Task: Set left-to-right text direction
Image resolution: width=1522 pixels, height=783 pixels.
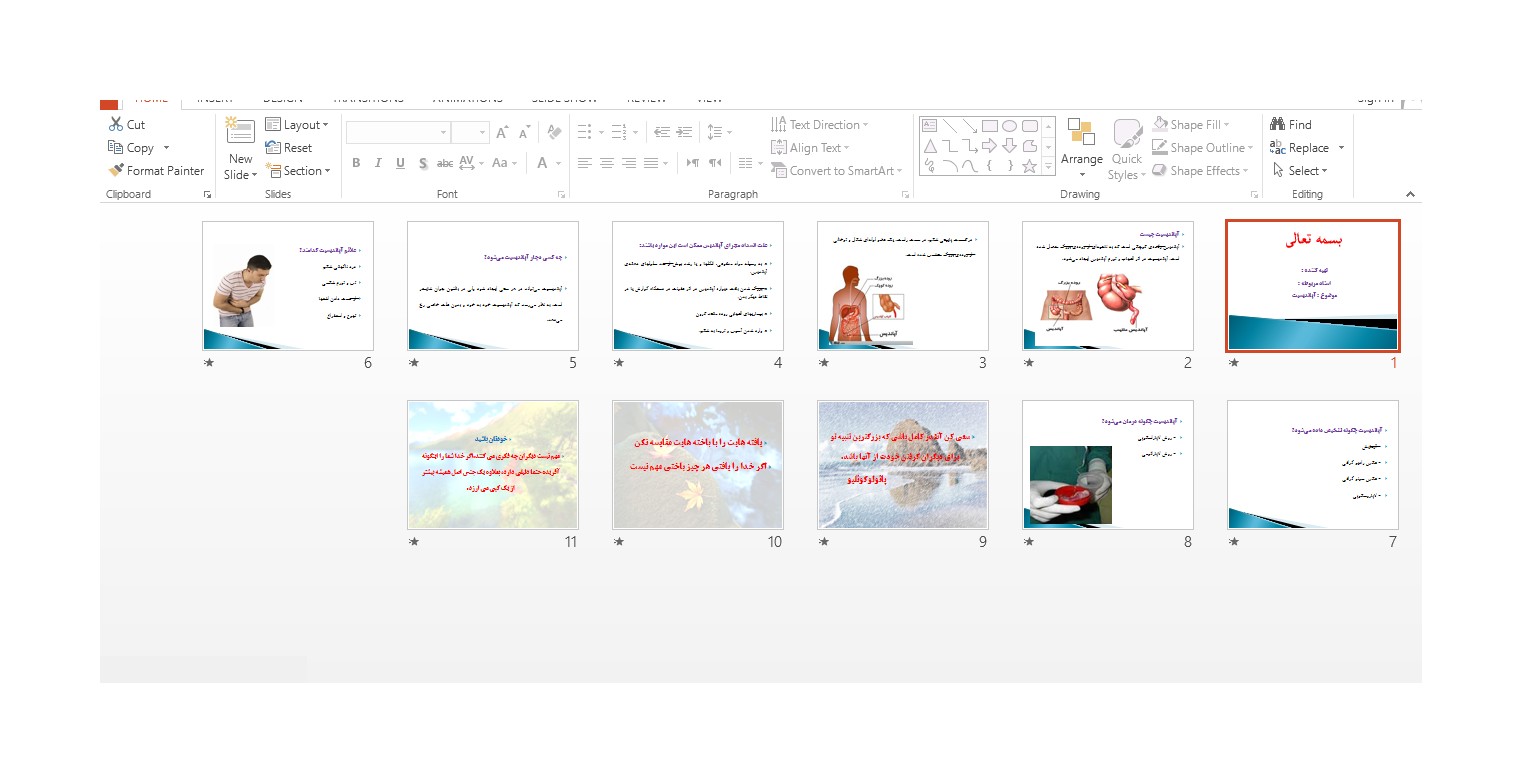Action: point(692,163)
